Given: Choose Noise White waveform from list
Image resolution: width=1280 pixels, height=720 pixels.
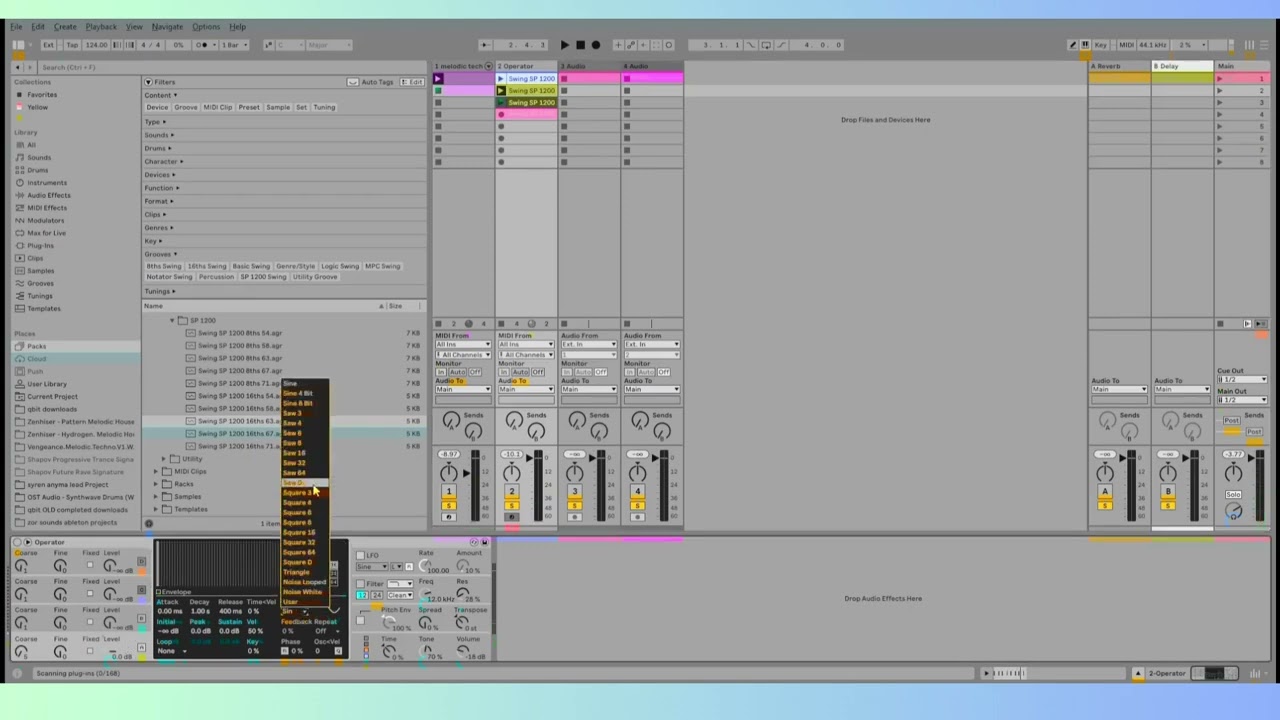Looking at the screenshot, I should [303, 592].
